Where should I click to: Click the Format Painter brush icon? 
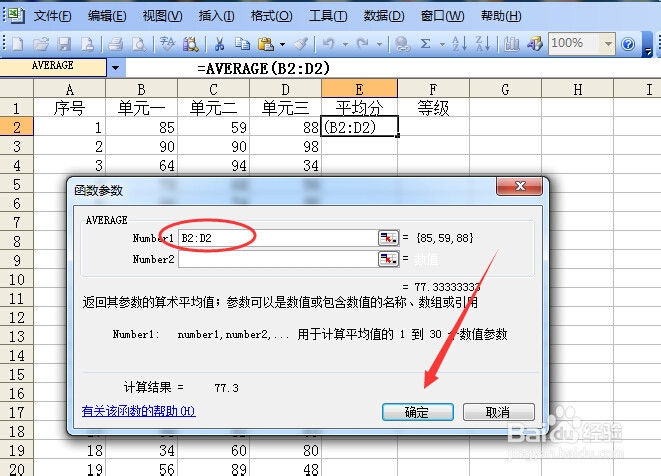301,43
